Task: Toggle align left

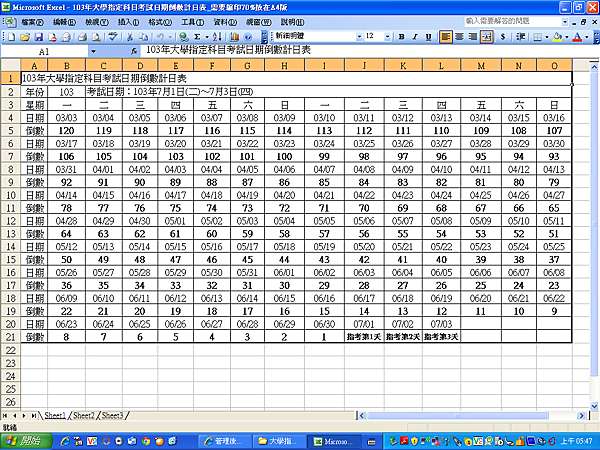Action: click(445, 37)
